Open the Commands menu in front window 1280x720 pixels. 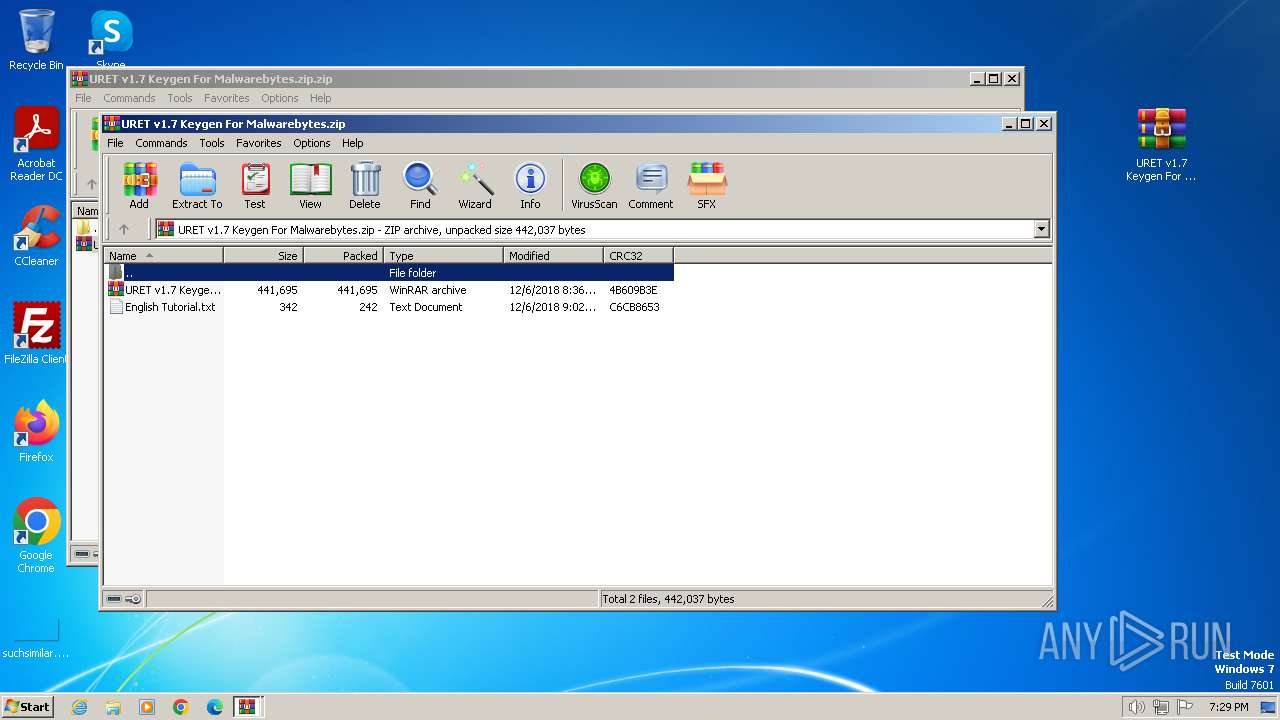click(x=161, y=143)
